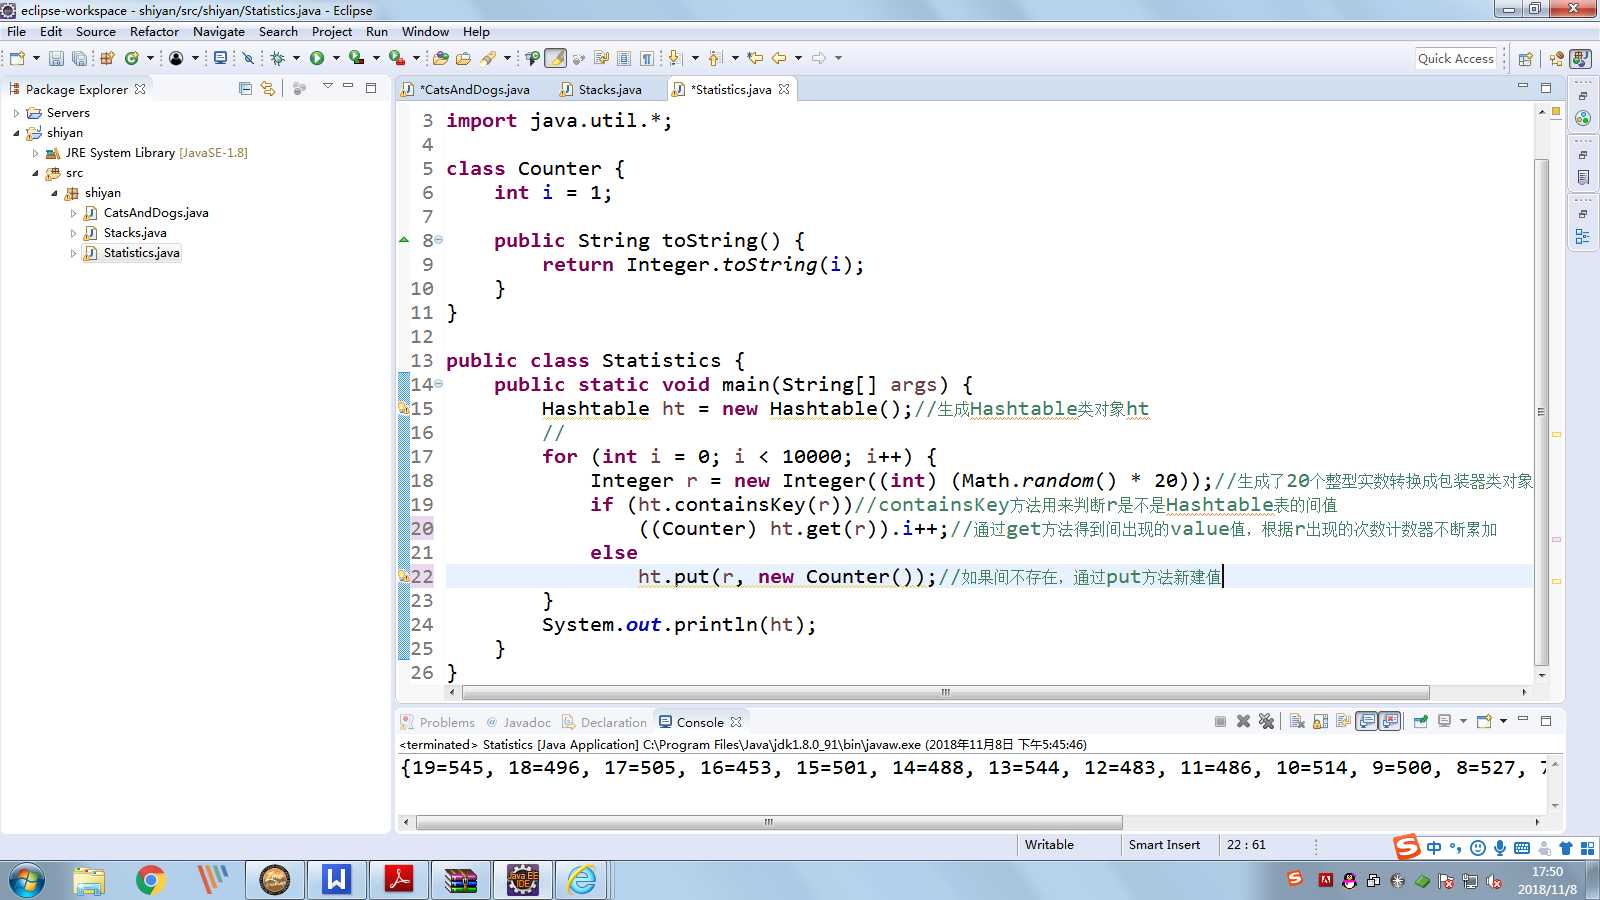Collapse the shiyan project node

16,133
